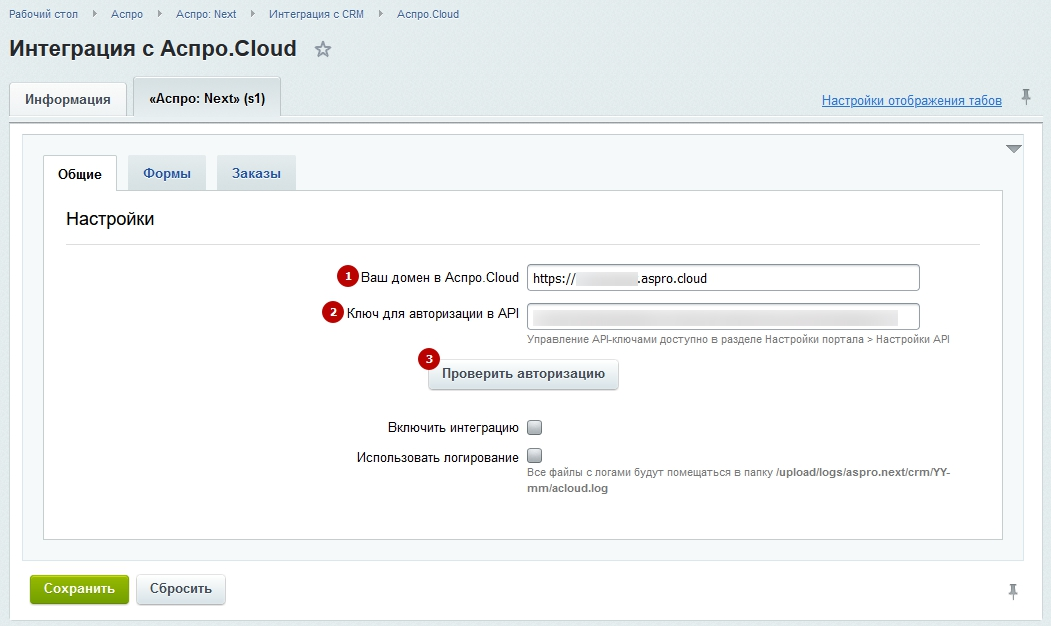This screenshot has width=1051, height=626.
Task: Click the green 'Сохранить' button
Action: (x=79, y=589)
